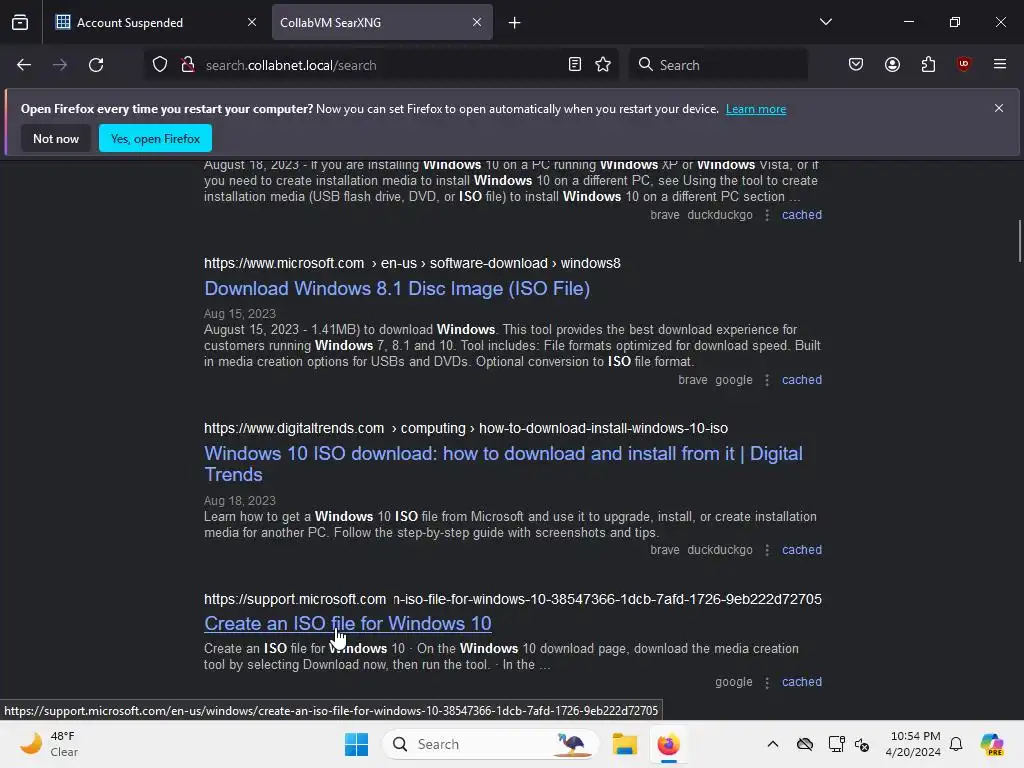The height and width of the screenshot is (768, 1024).
Task: Open the notifications bell icon
Action: [x=956, y=744]
